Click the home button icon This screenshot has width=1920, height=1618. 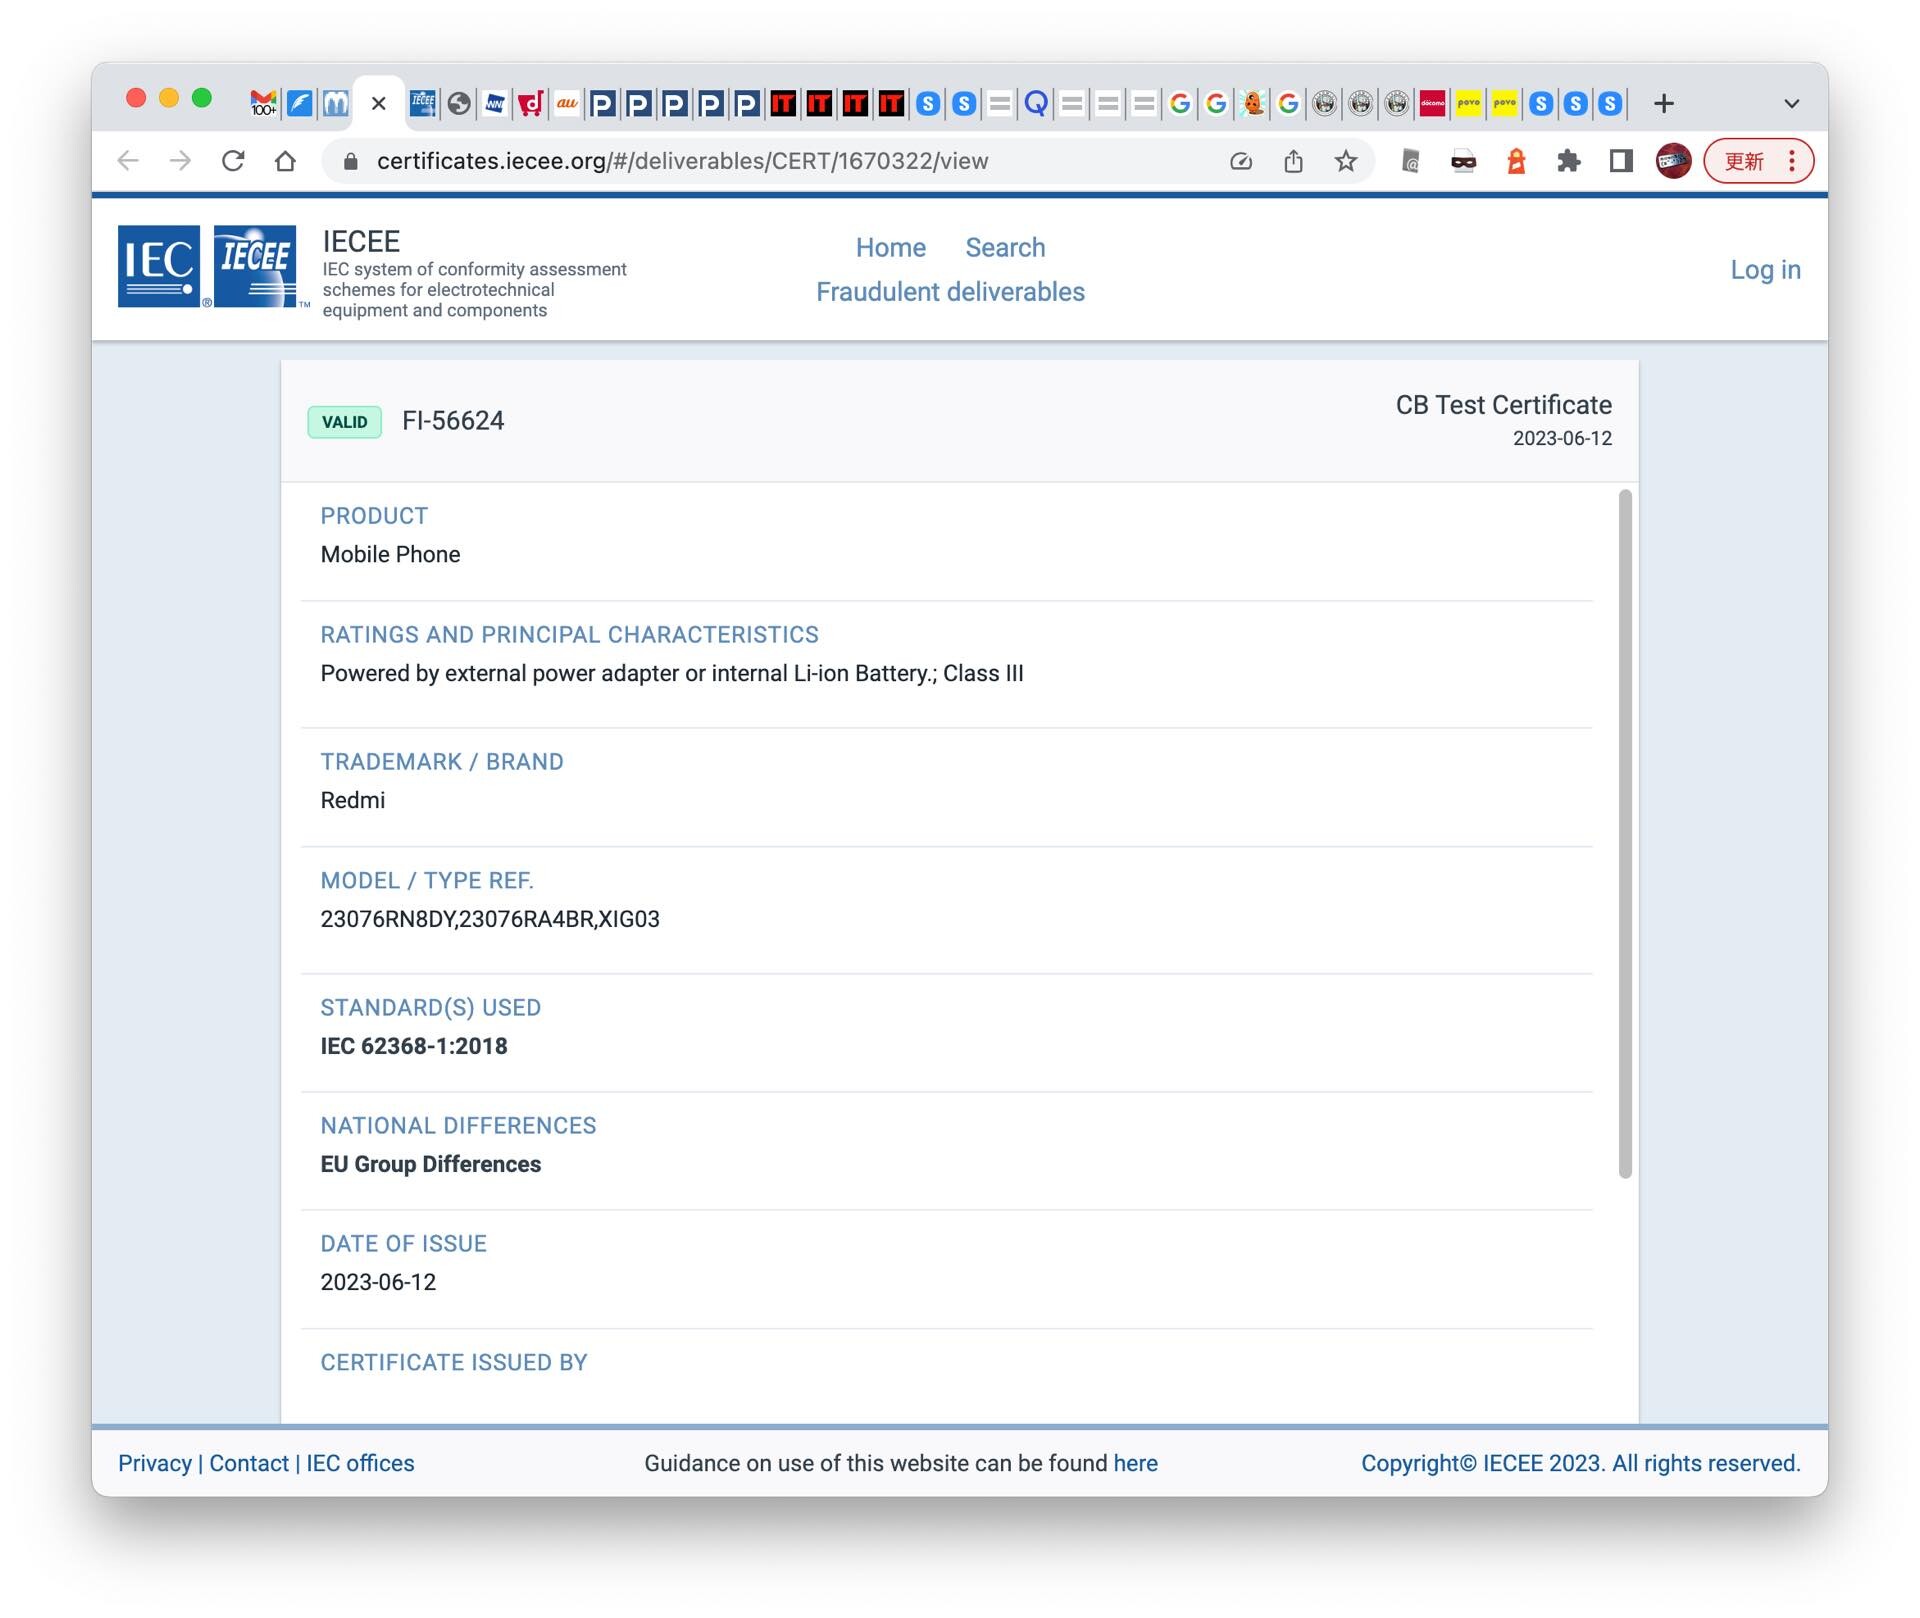click(x=286, y=161)
